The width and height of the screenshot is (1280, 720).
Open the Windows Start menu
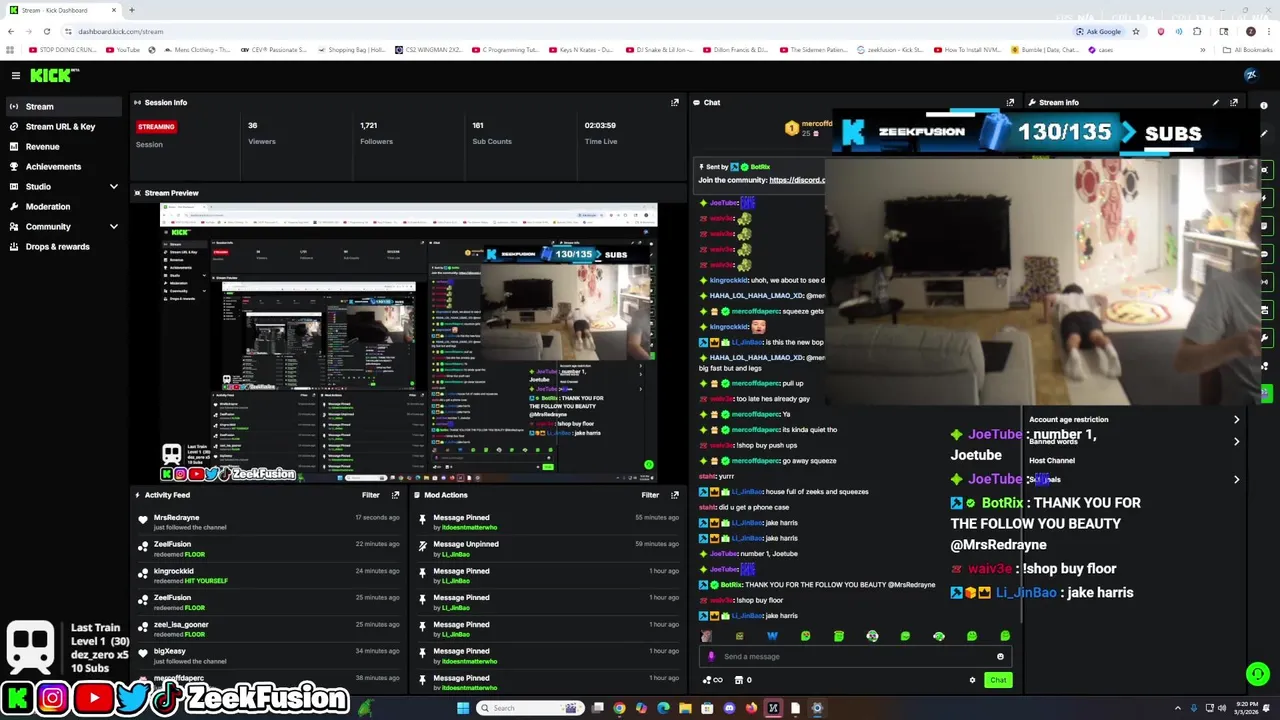462,708
